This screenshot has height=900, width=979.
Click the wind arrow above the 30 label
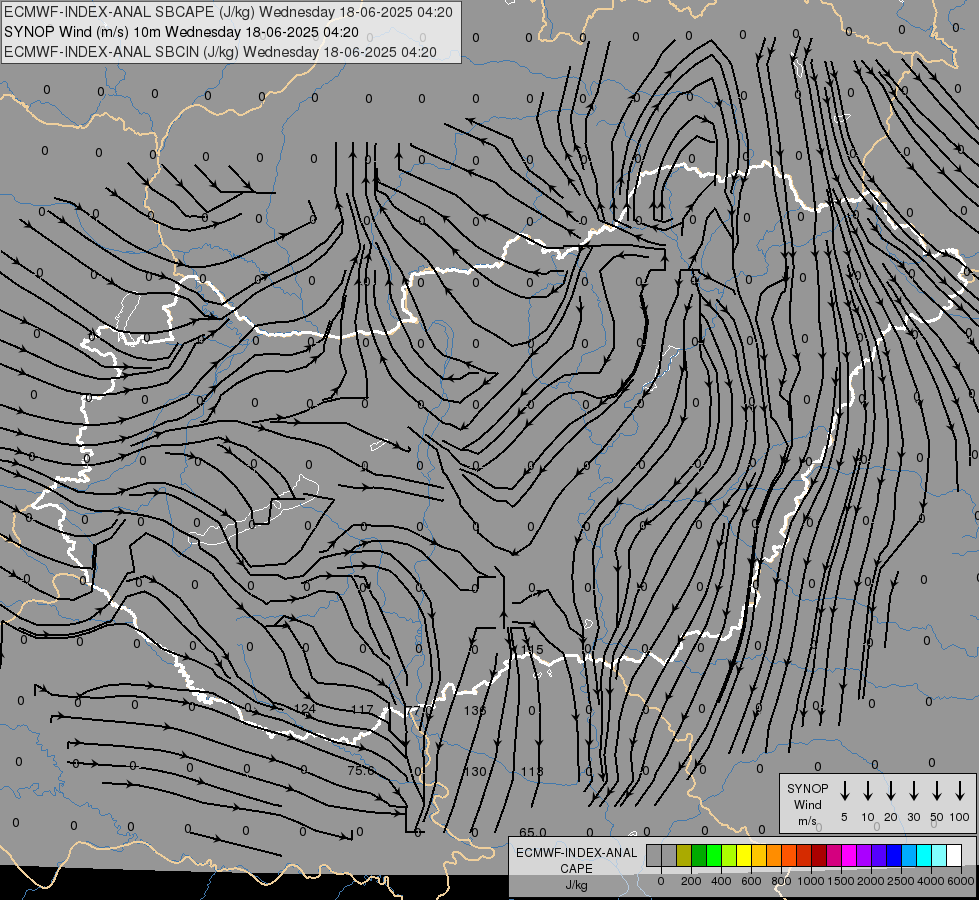pos(913,791)
